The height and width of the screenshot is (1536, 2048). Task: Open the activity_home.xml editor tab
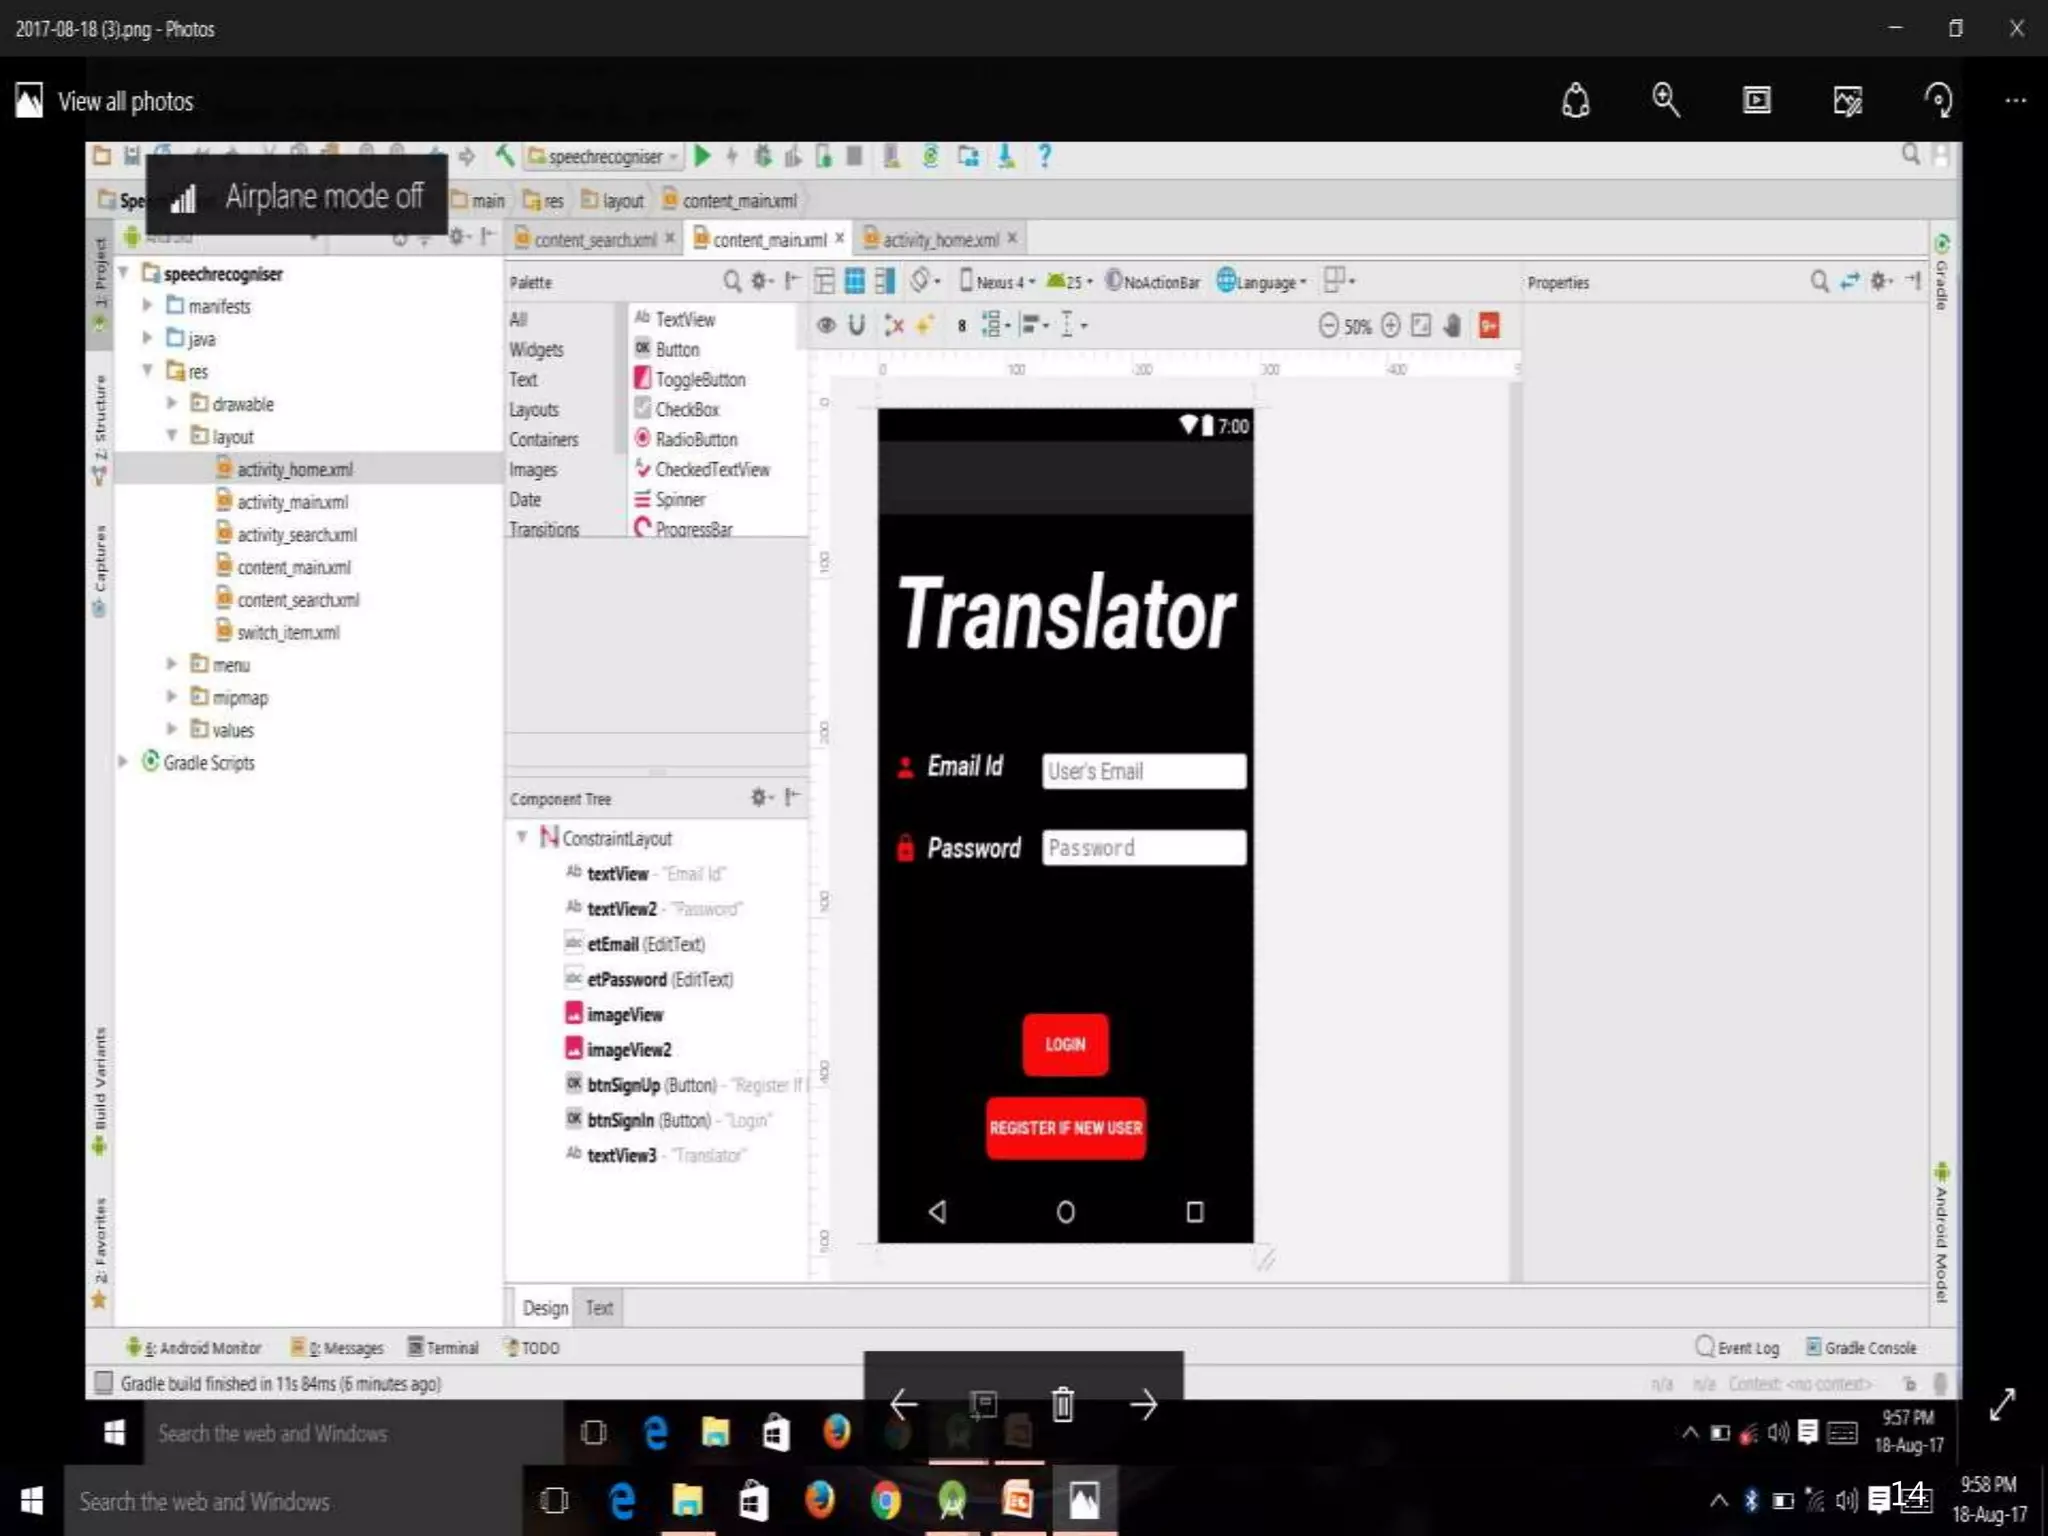(x=939, y=239)
